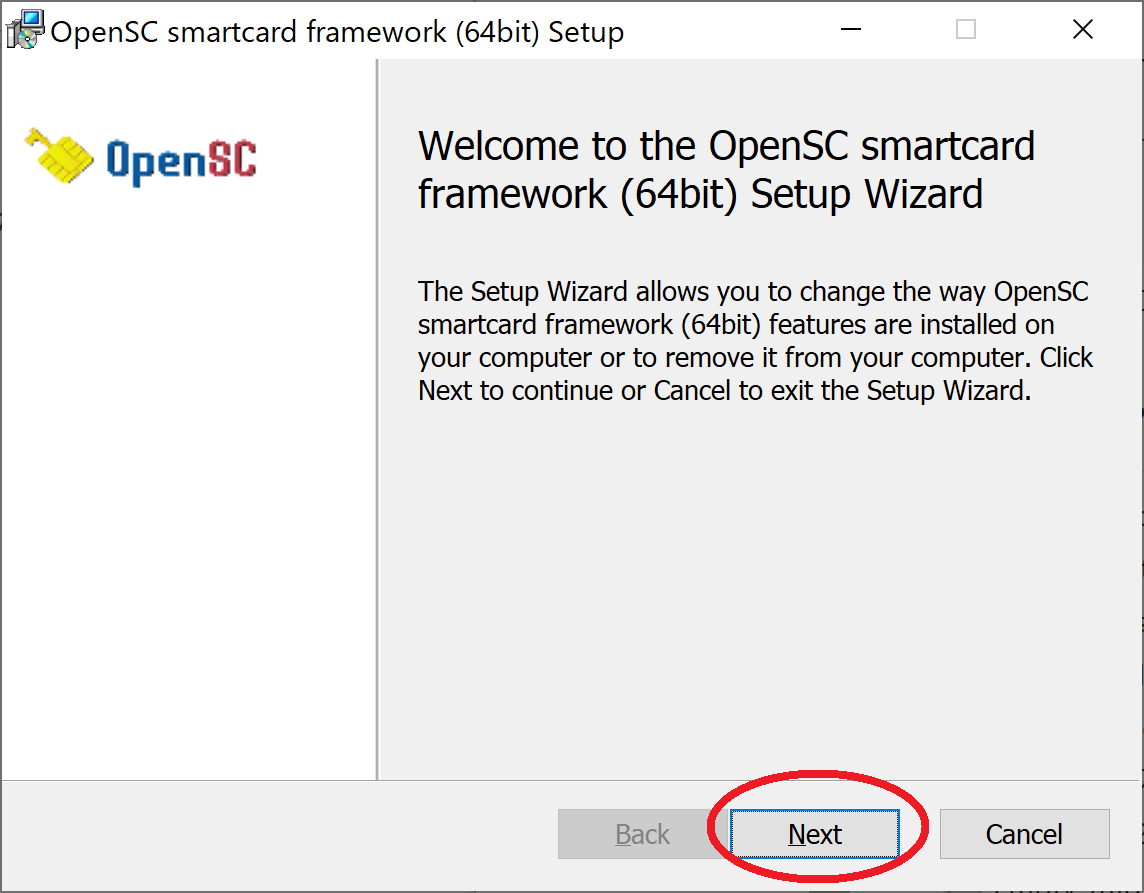Click the minimize icon on the title bar
This screenshot has width=1144, height=893.
coord(850,30)
